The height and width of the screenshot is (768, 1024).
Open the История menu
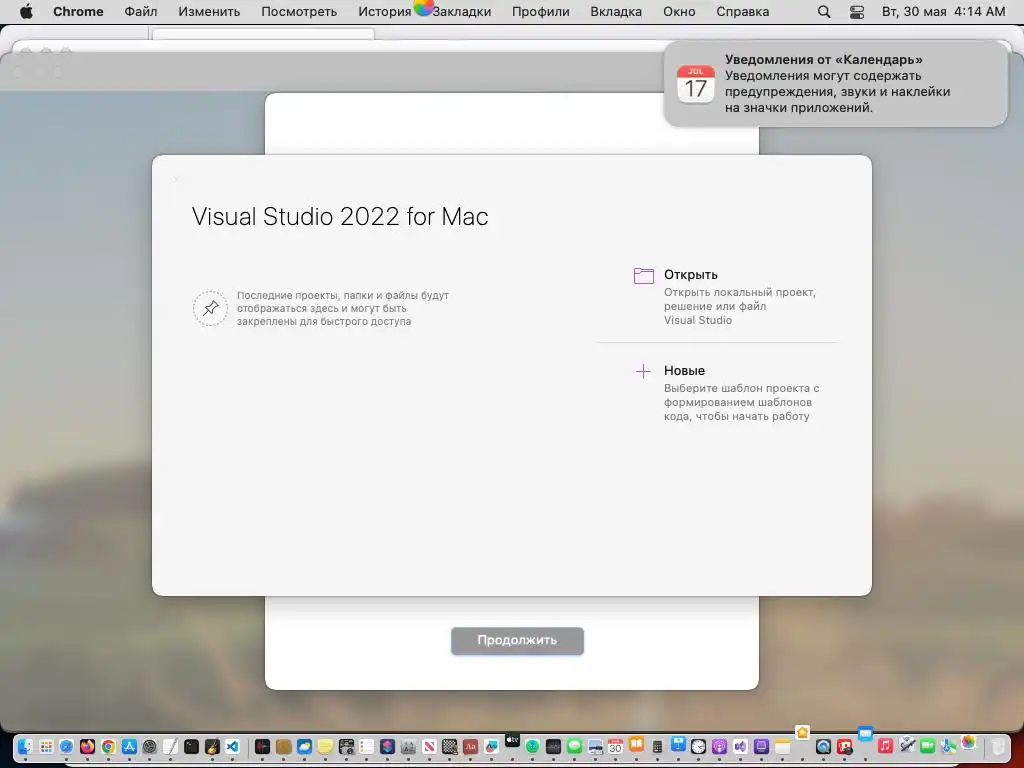tap(385, 12)
